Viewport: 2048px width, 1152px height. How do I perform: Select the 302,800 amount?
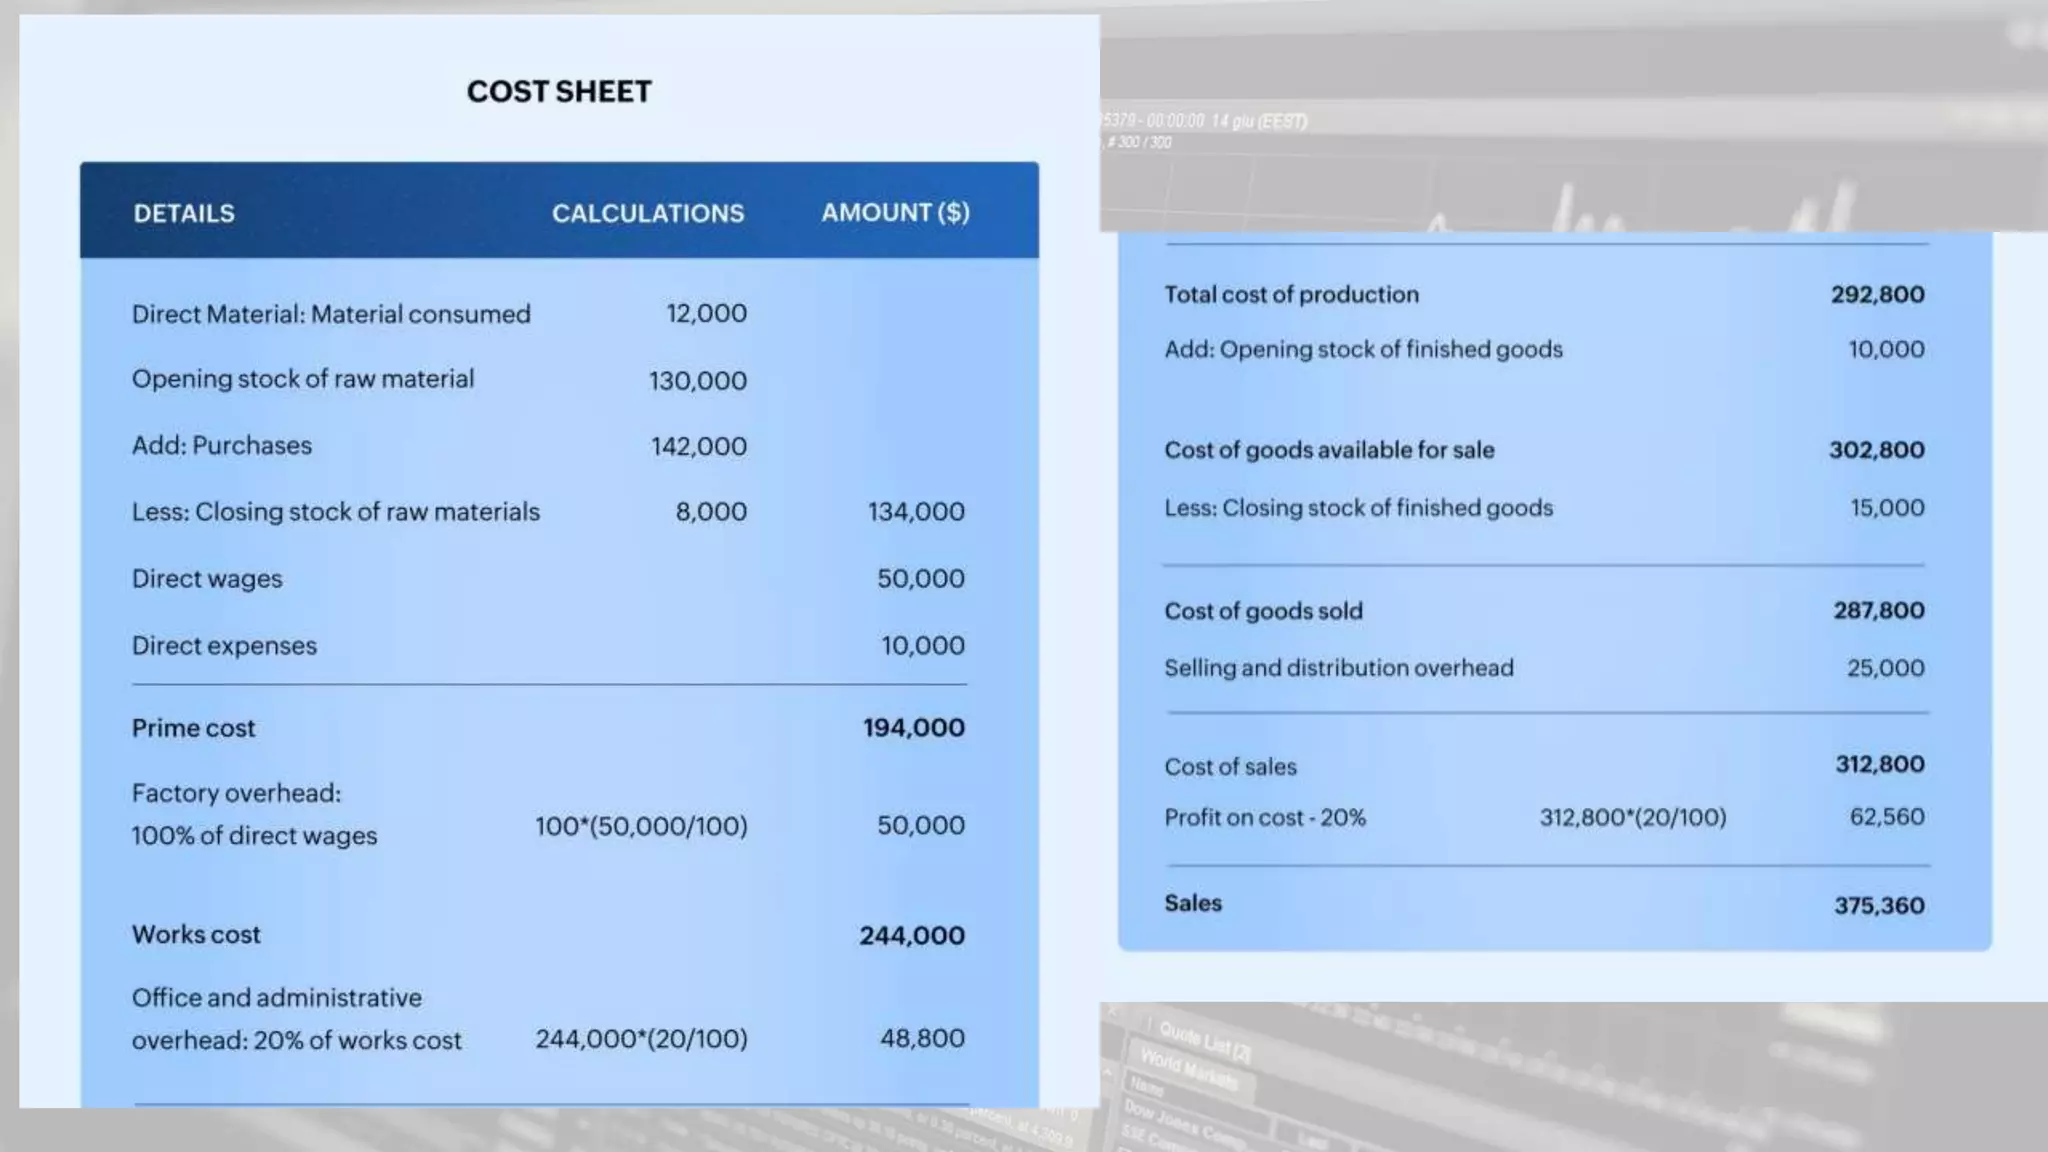1877,450
